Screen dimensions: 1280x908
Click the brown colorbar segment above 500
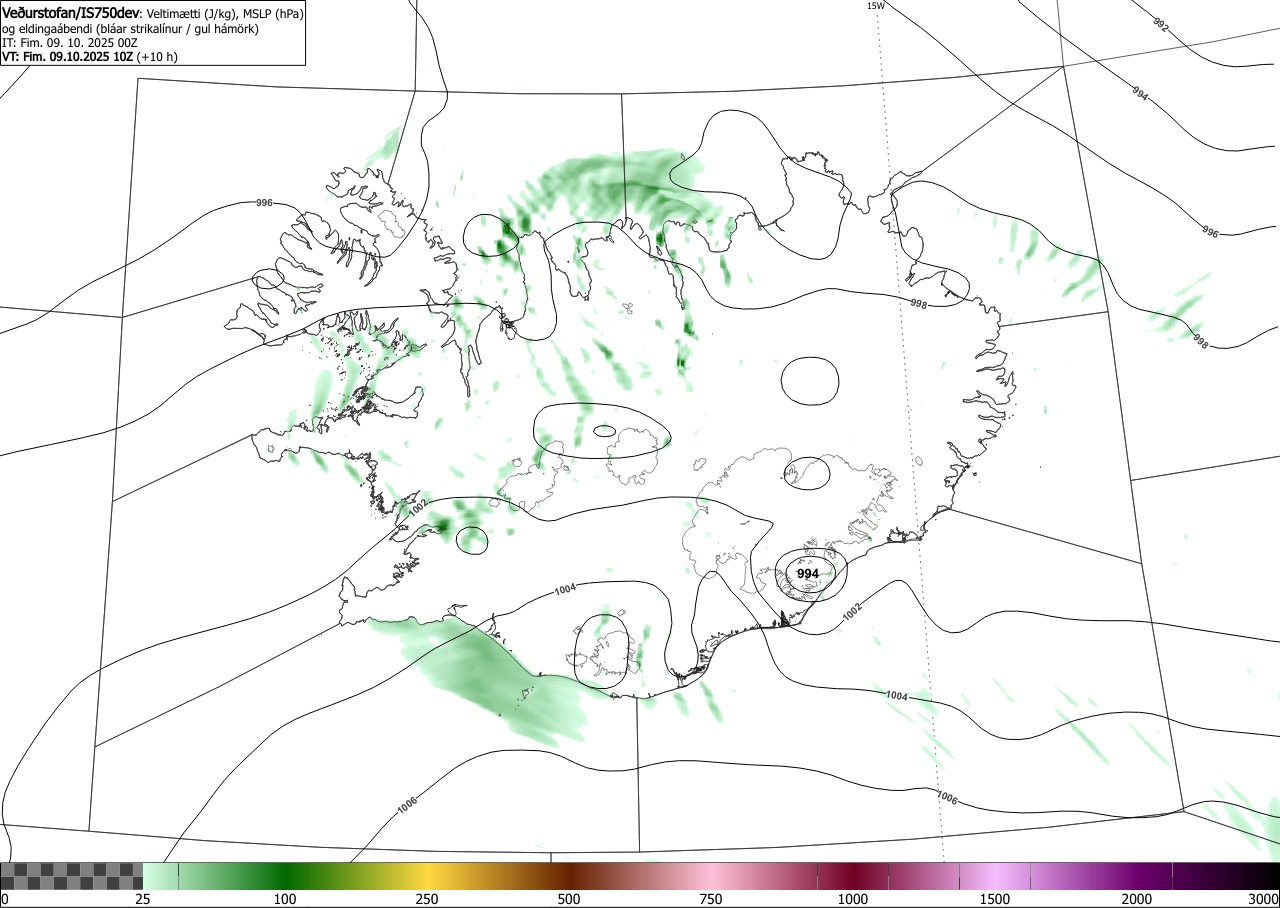[569, 876]
